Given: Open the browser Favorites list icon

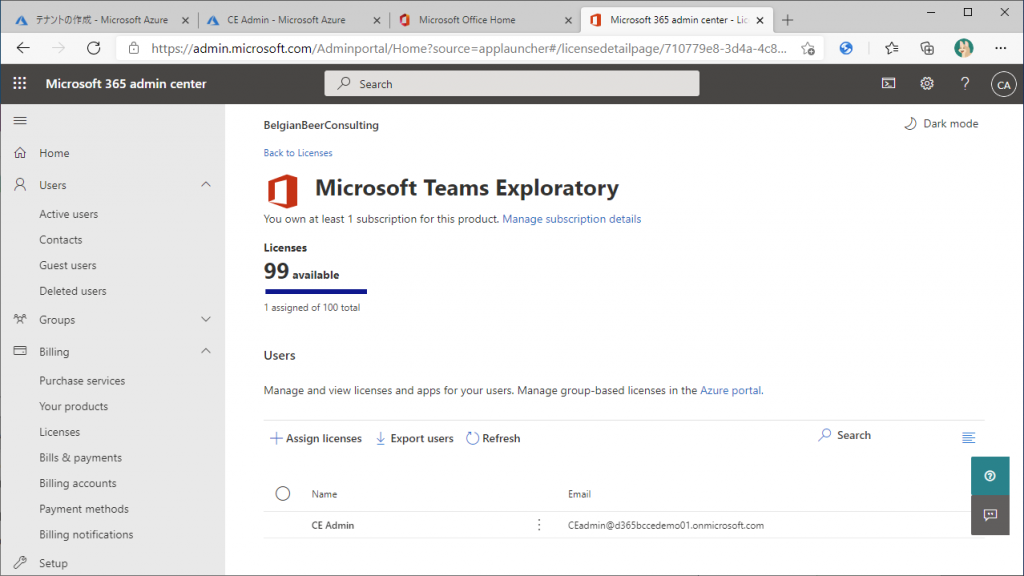Looking at the screenshot, I should tap(891, 48).
